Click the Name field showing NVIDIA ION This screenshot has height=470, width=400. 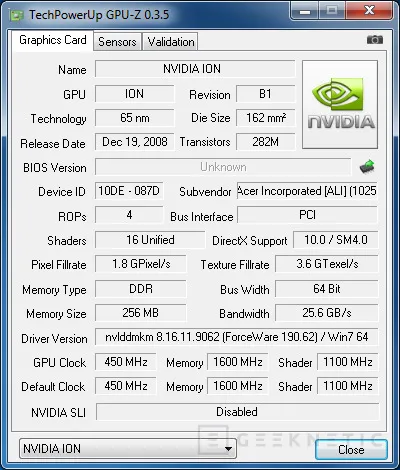pos(195,69)
